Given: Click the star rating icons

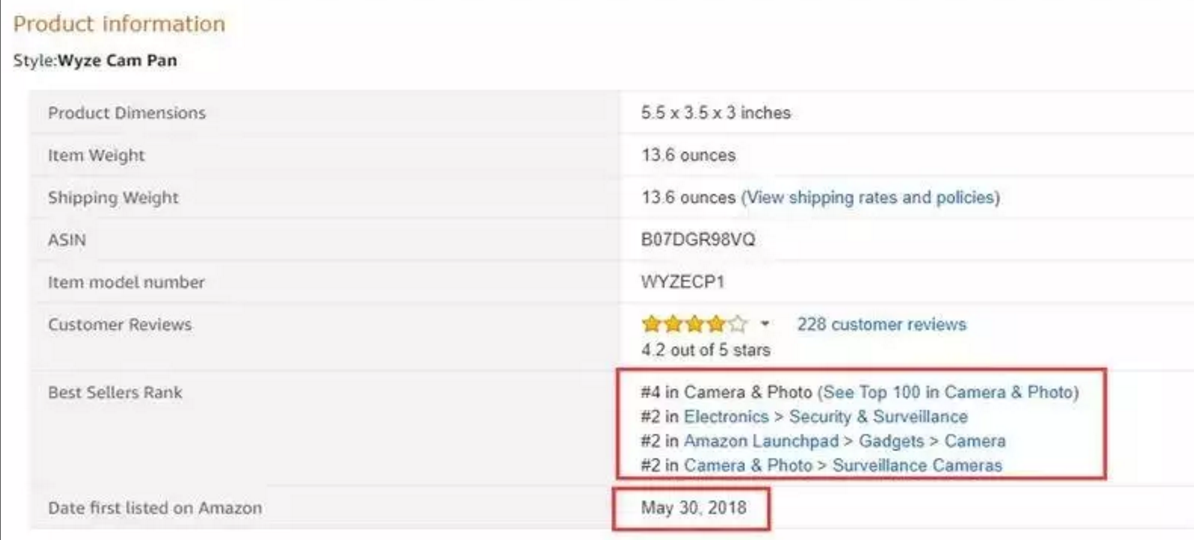Looking at the screenshot, I should 694,324.
